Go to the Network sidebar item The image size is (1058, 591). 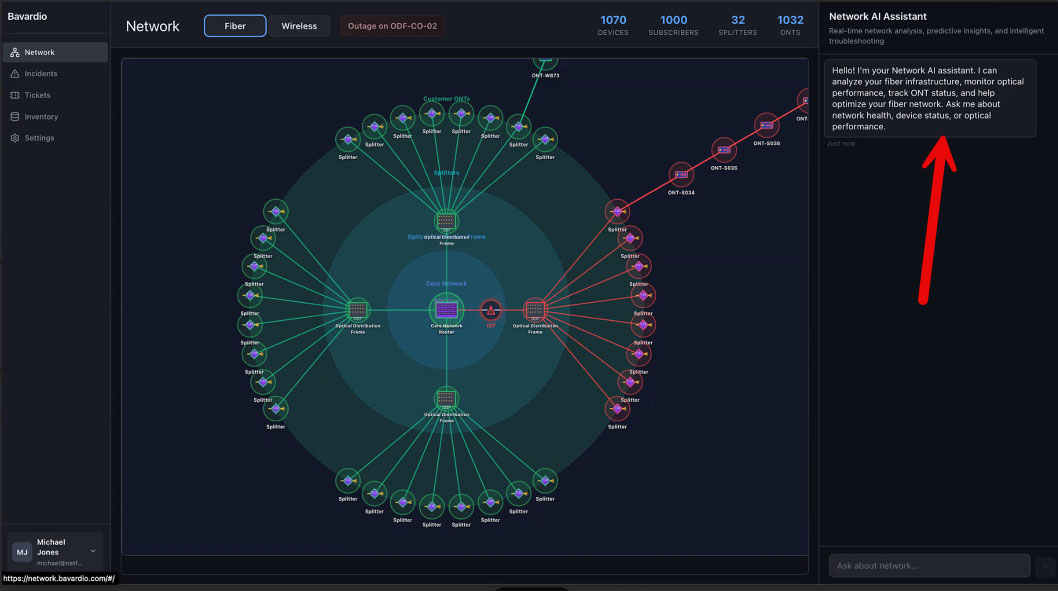point(40,52)
